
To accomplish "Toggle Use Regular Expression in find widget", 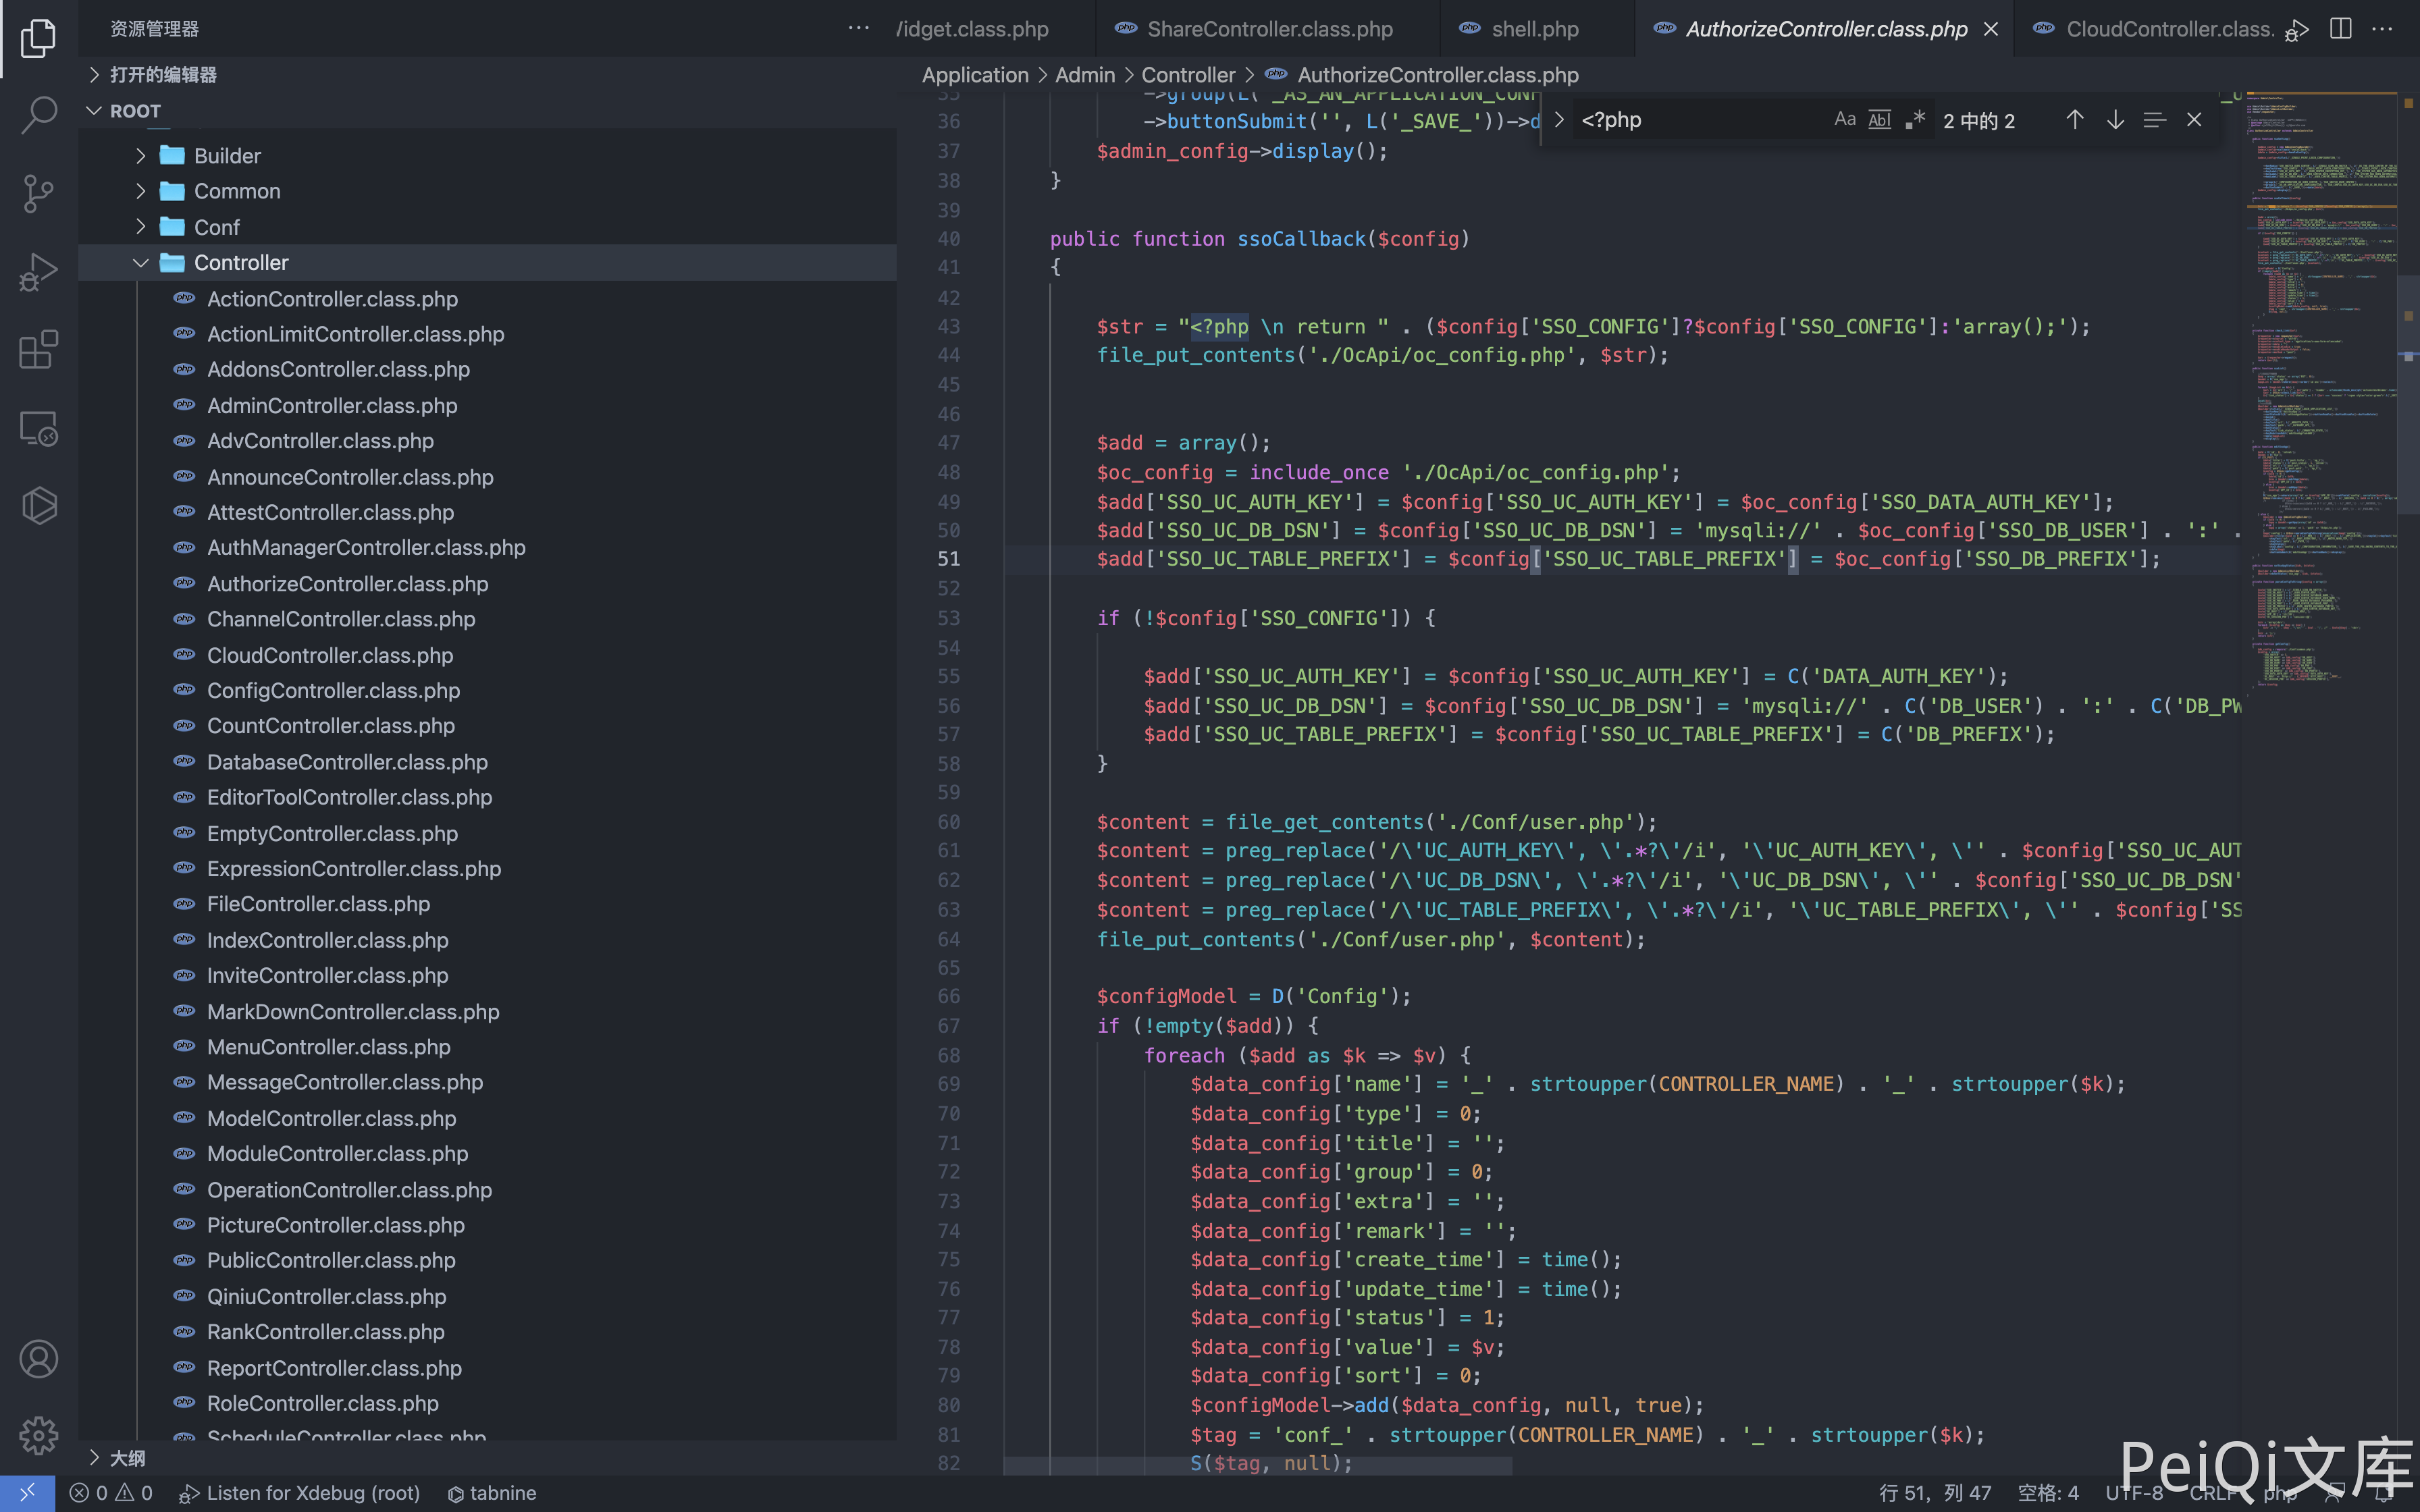I will (1914, 120).
